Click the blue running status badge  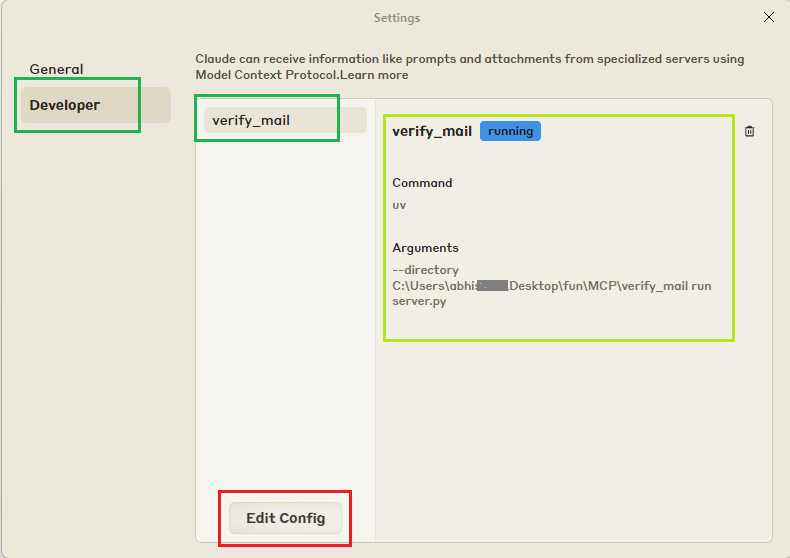coord(510,131)
